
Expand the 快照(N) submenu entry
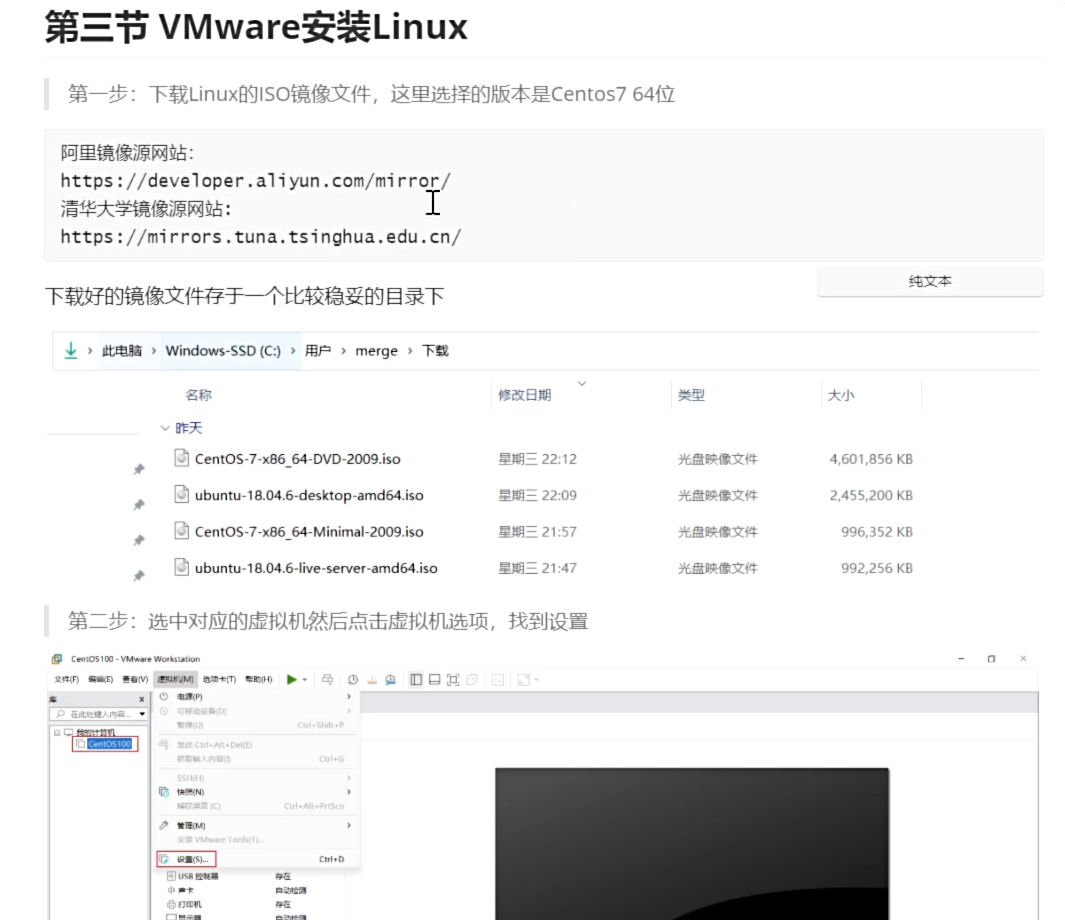(x=256, y=792)
